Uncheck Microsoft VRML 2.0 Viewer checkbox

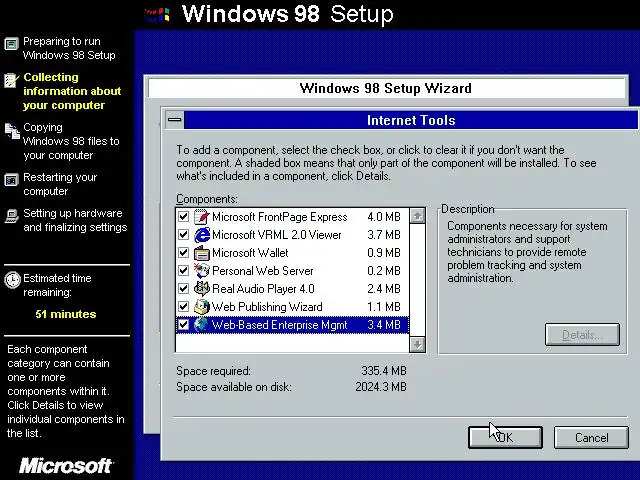click(x=183, y=235)
